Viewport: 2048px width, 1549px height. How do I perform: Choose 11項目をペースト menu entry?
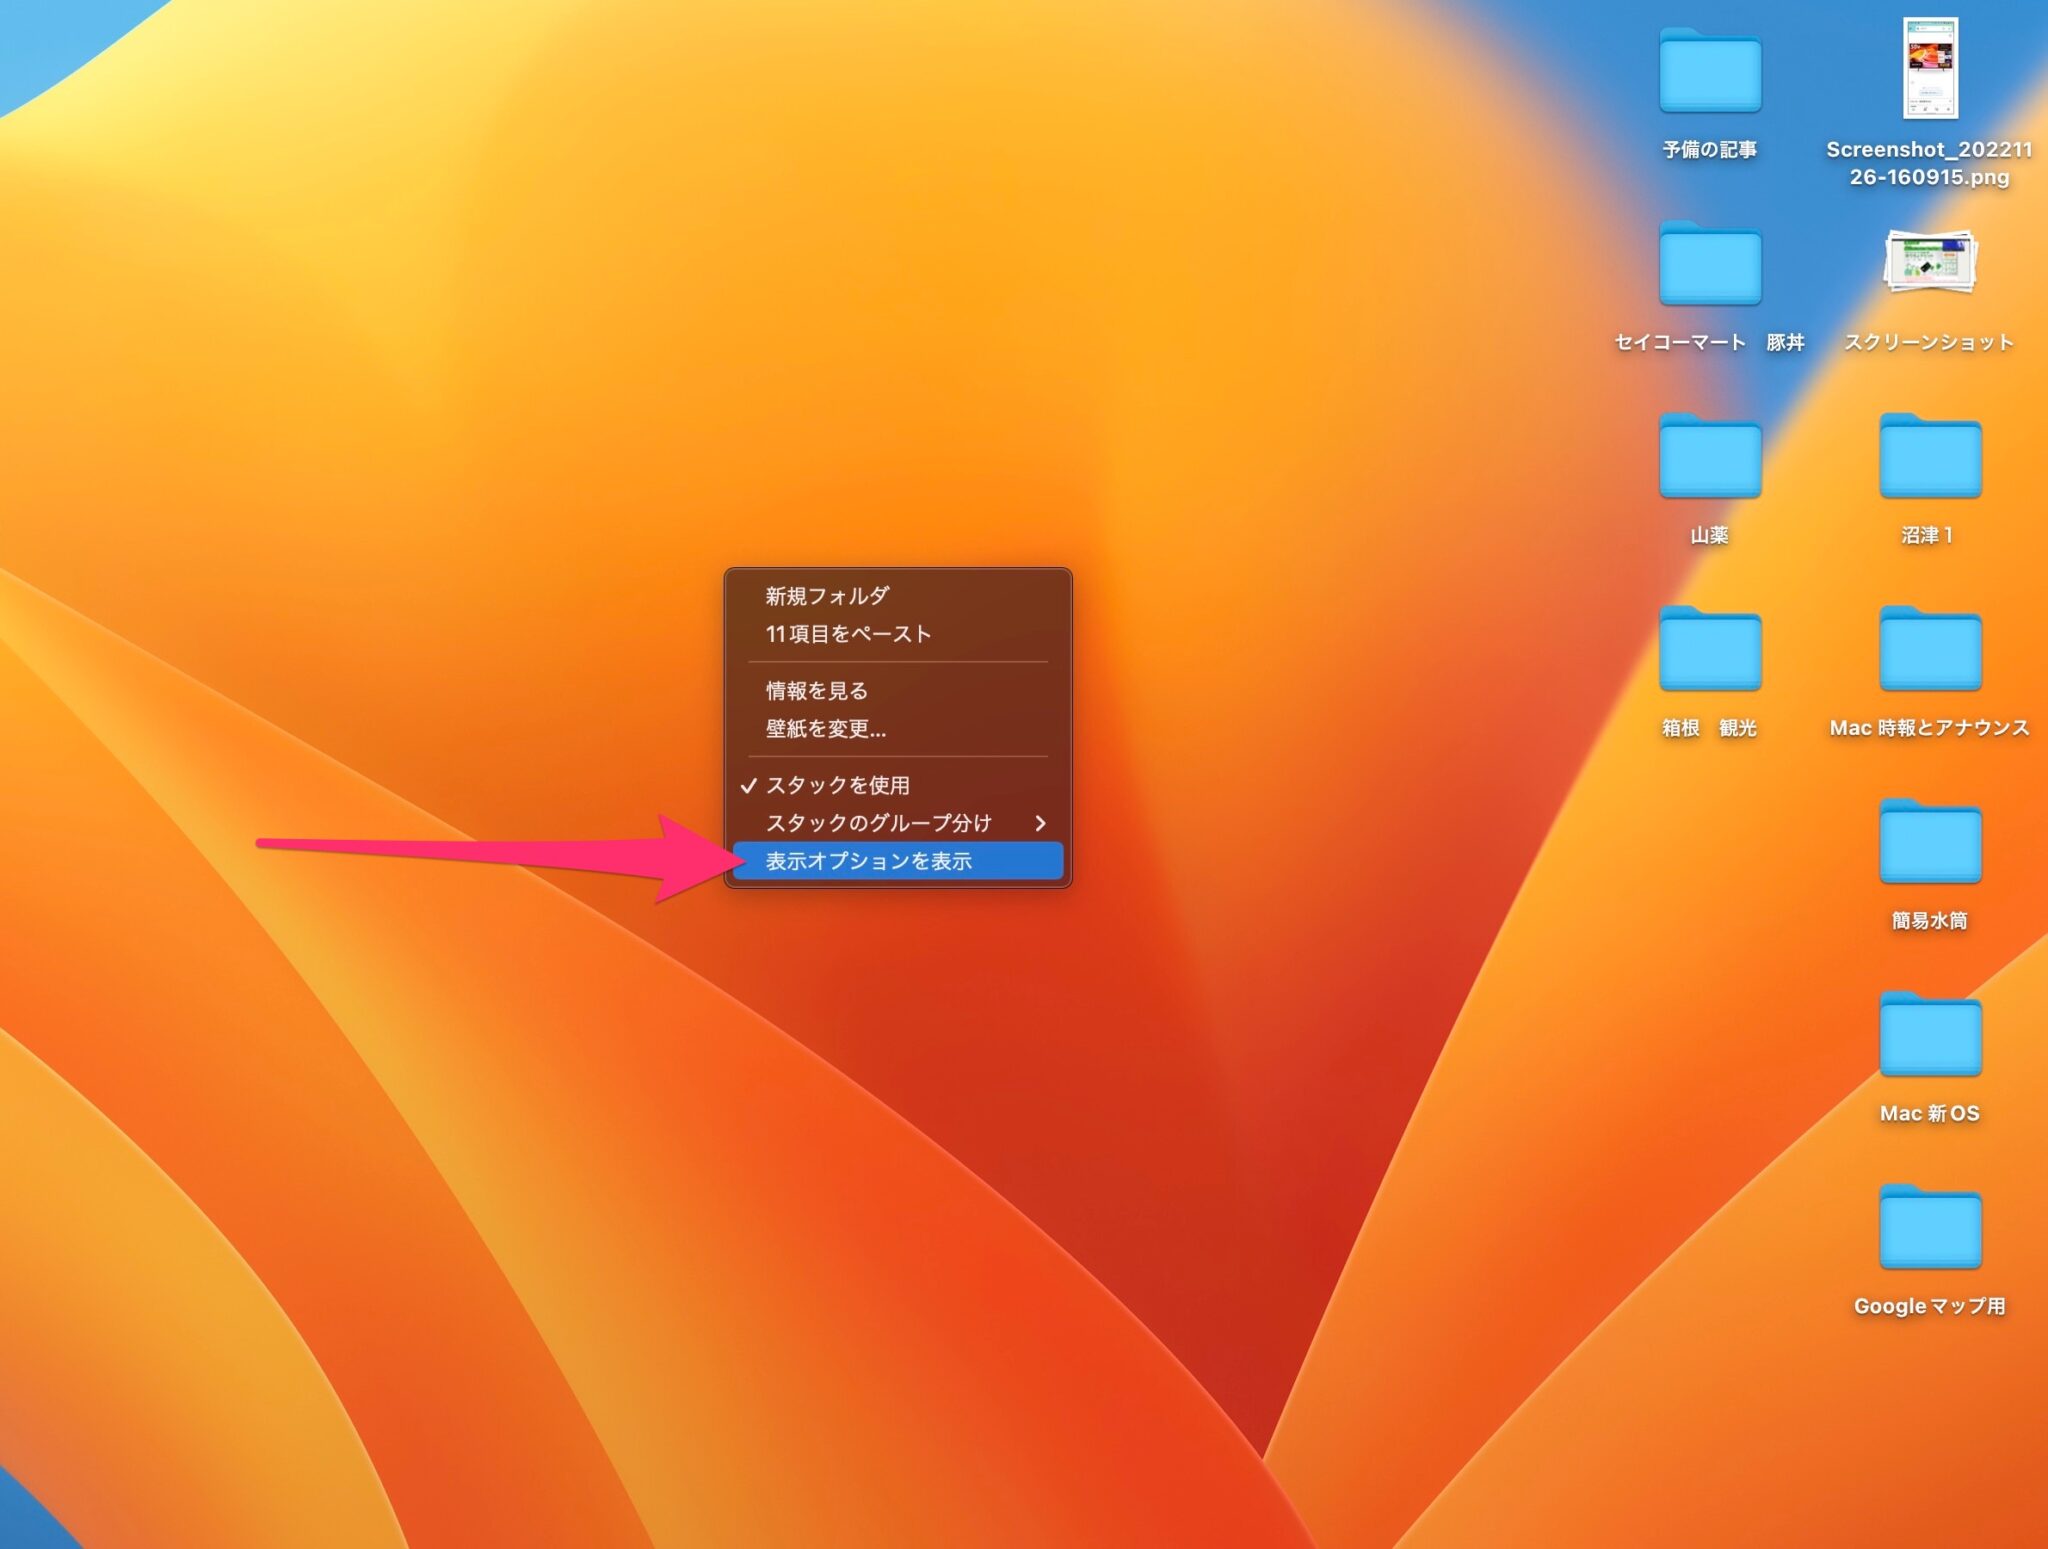tap(848, 634)
